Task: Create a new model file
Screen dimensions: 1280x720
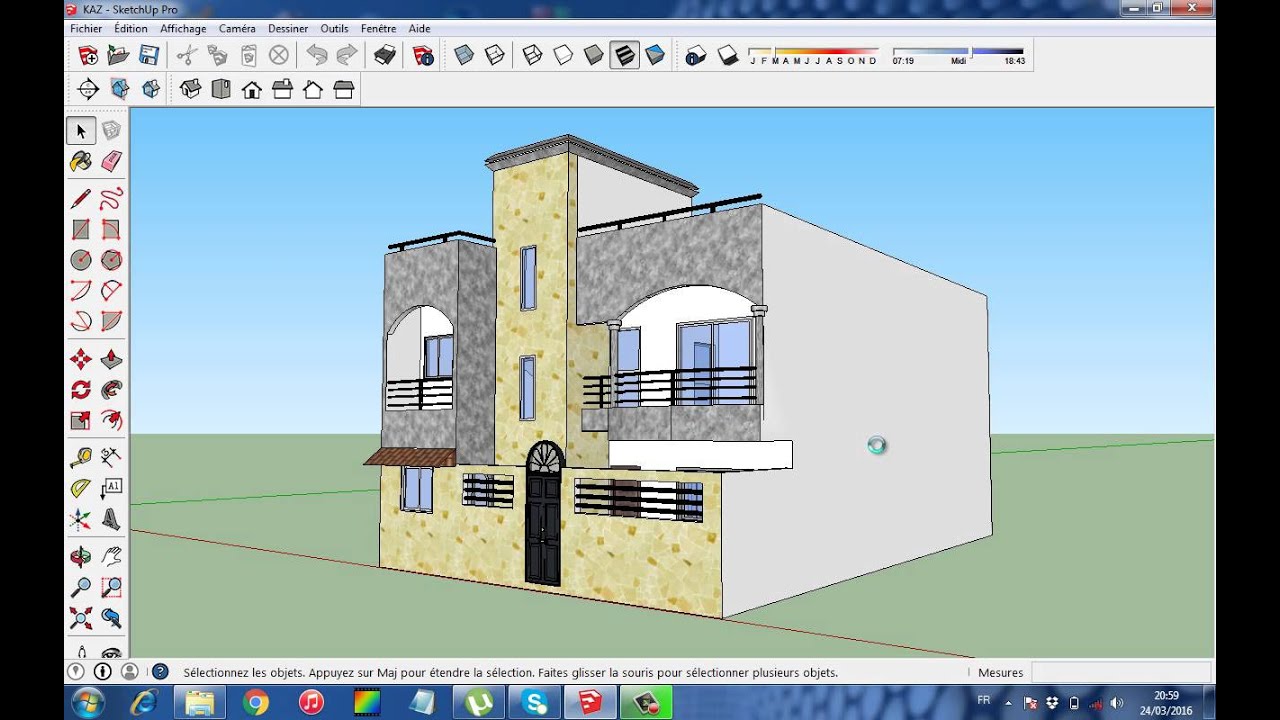Action: [88, 56]
